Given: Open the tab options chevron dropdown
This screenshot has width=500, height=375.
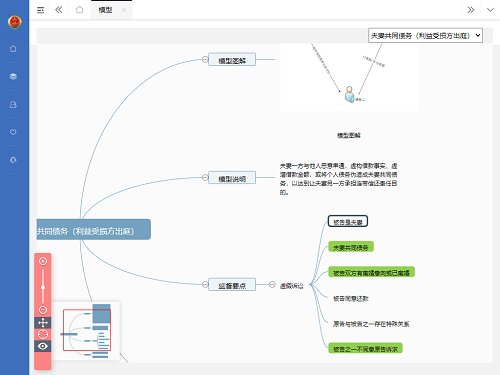Looking at the screenshot, I should pos(490,10).
